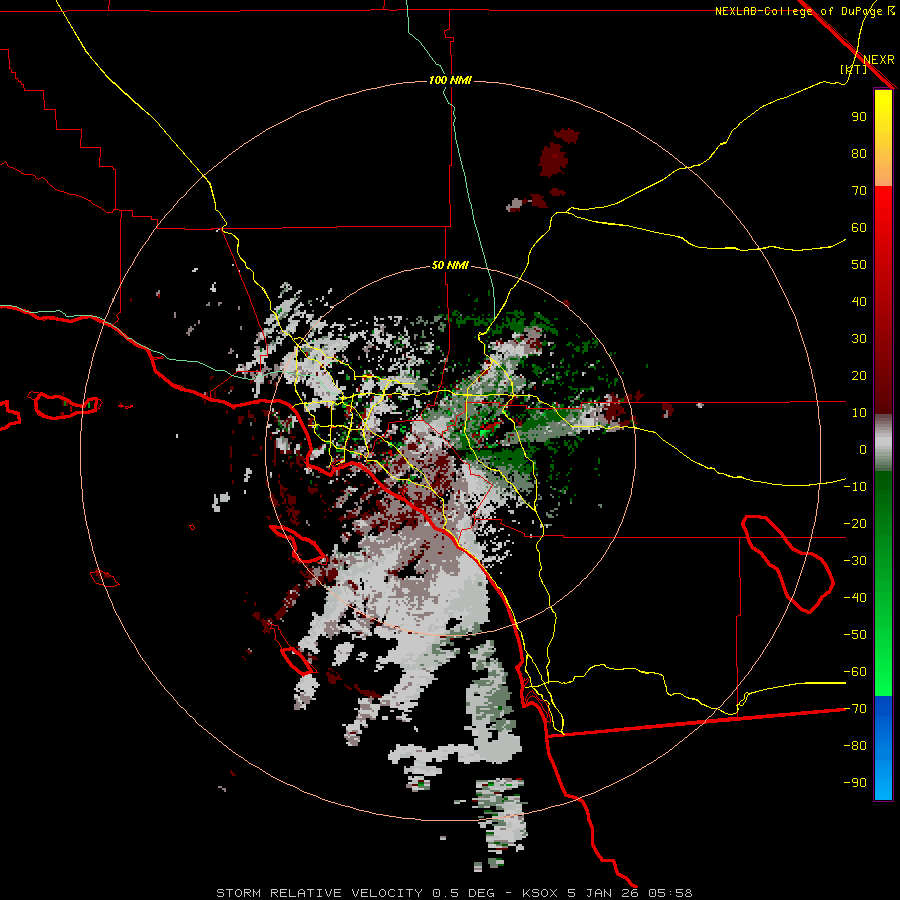Viewport: 900px width, 900px height.
Task: Click the 50 value on the velocity scale
Action: click(859, 265)
